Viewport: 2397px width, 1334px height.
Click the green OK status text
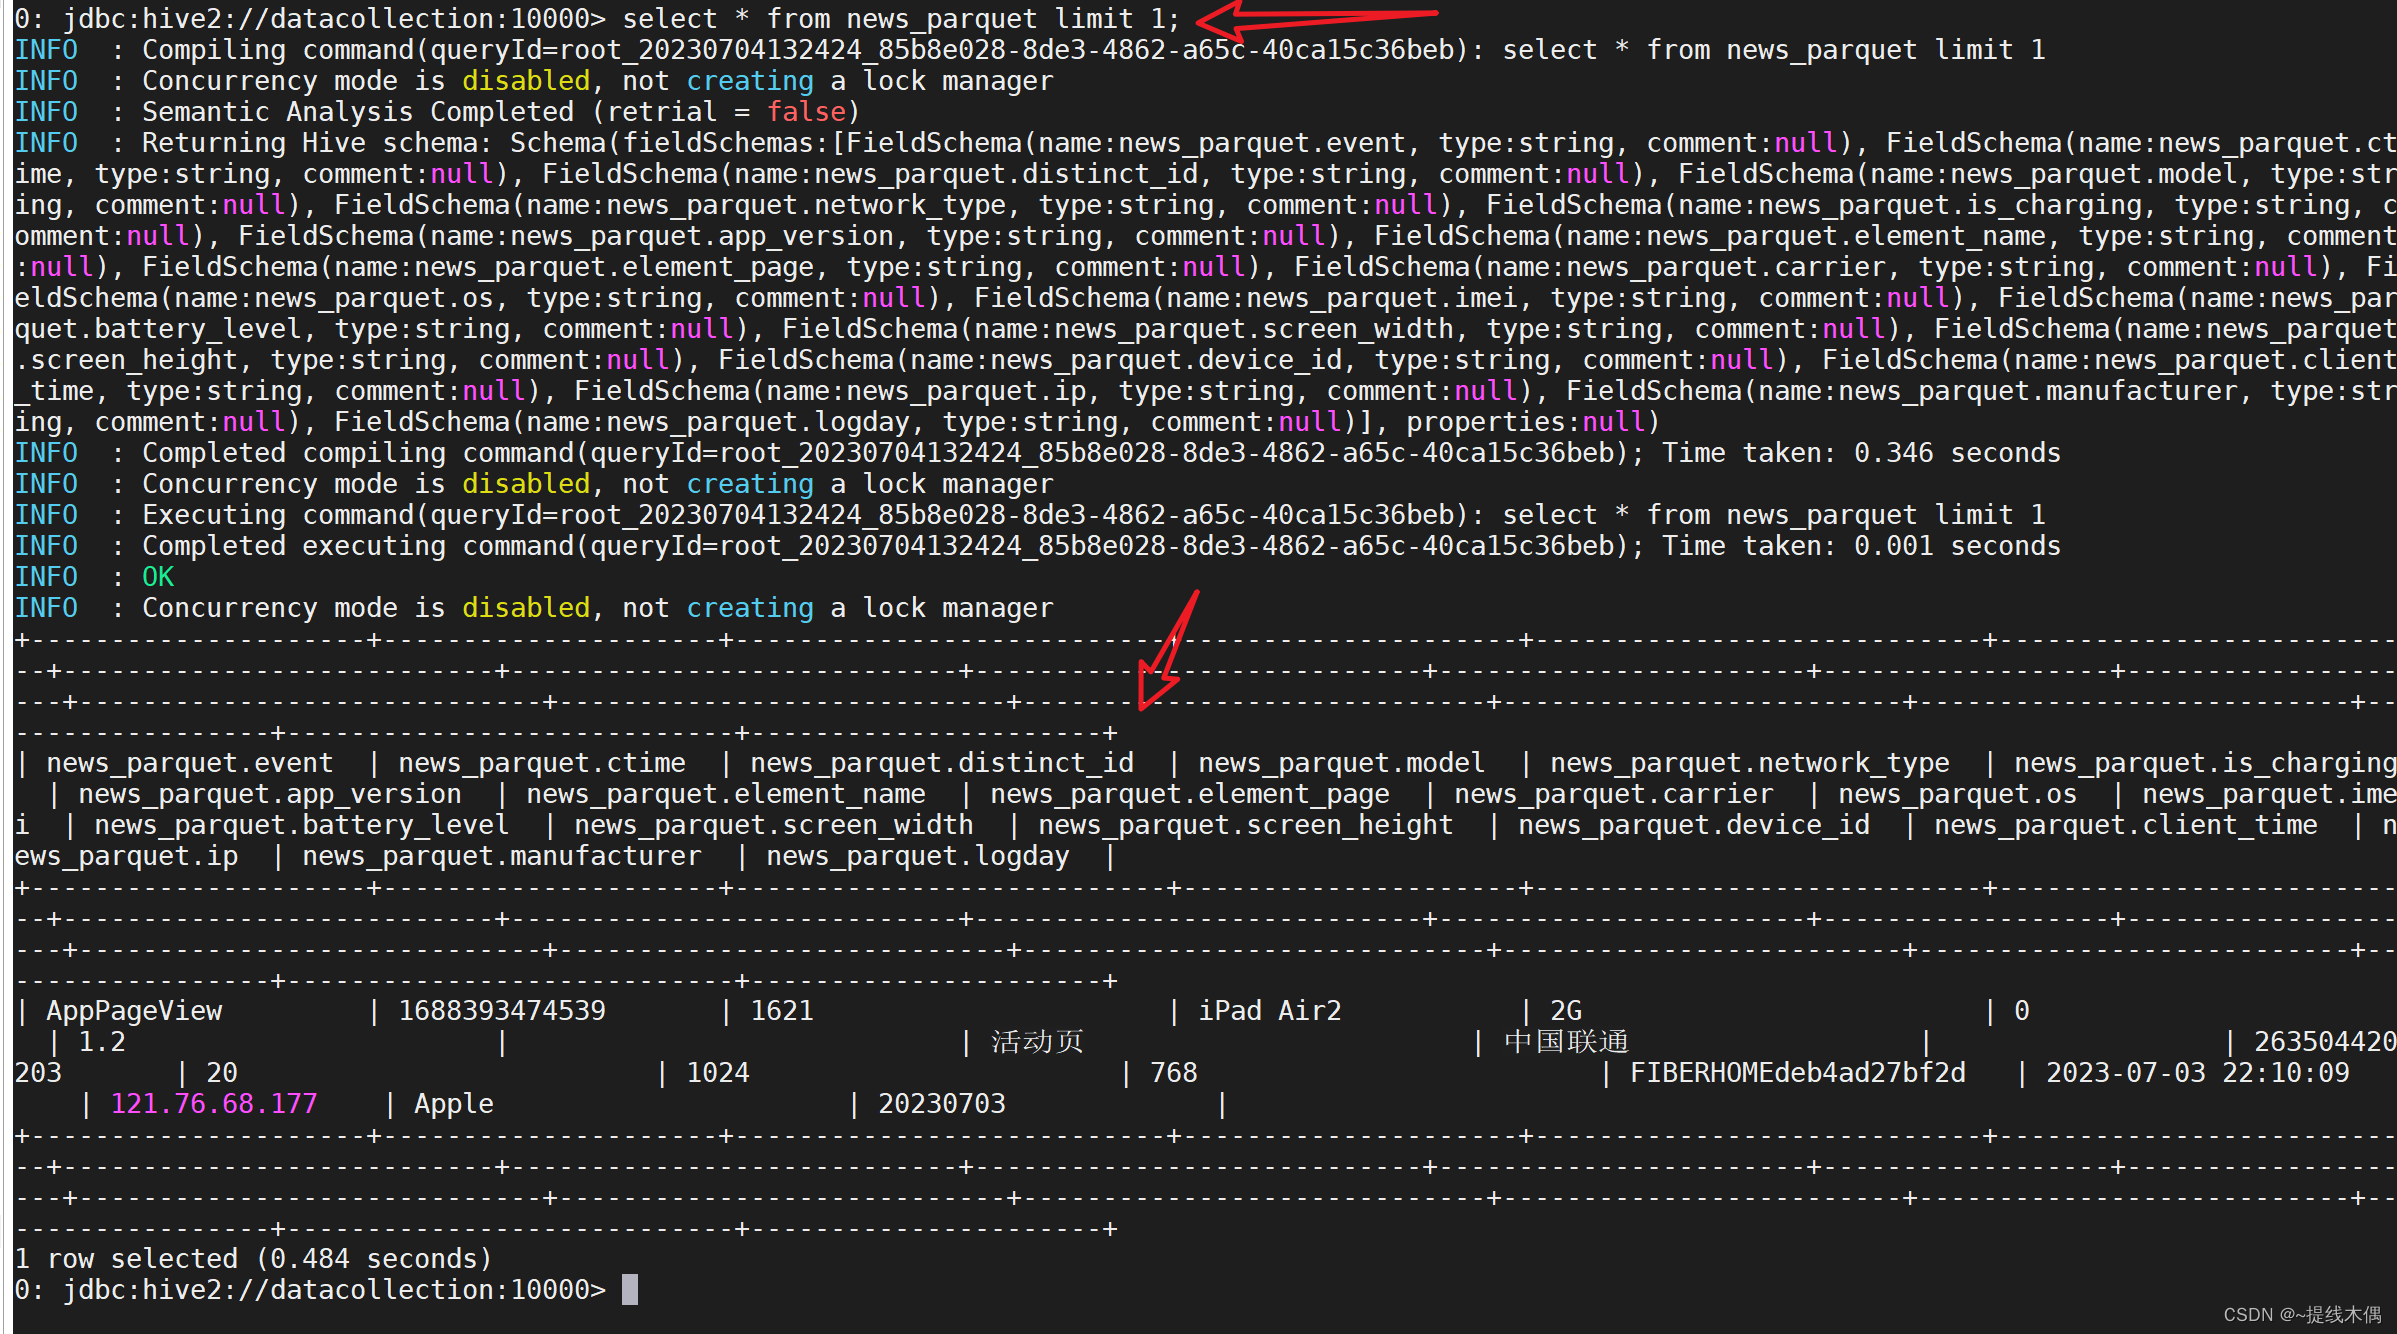[158, 577]
